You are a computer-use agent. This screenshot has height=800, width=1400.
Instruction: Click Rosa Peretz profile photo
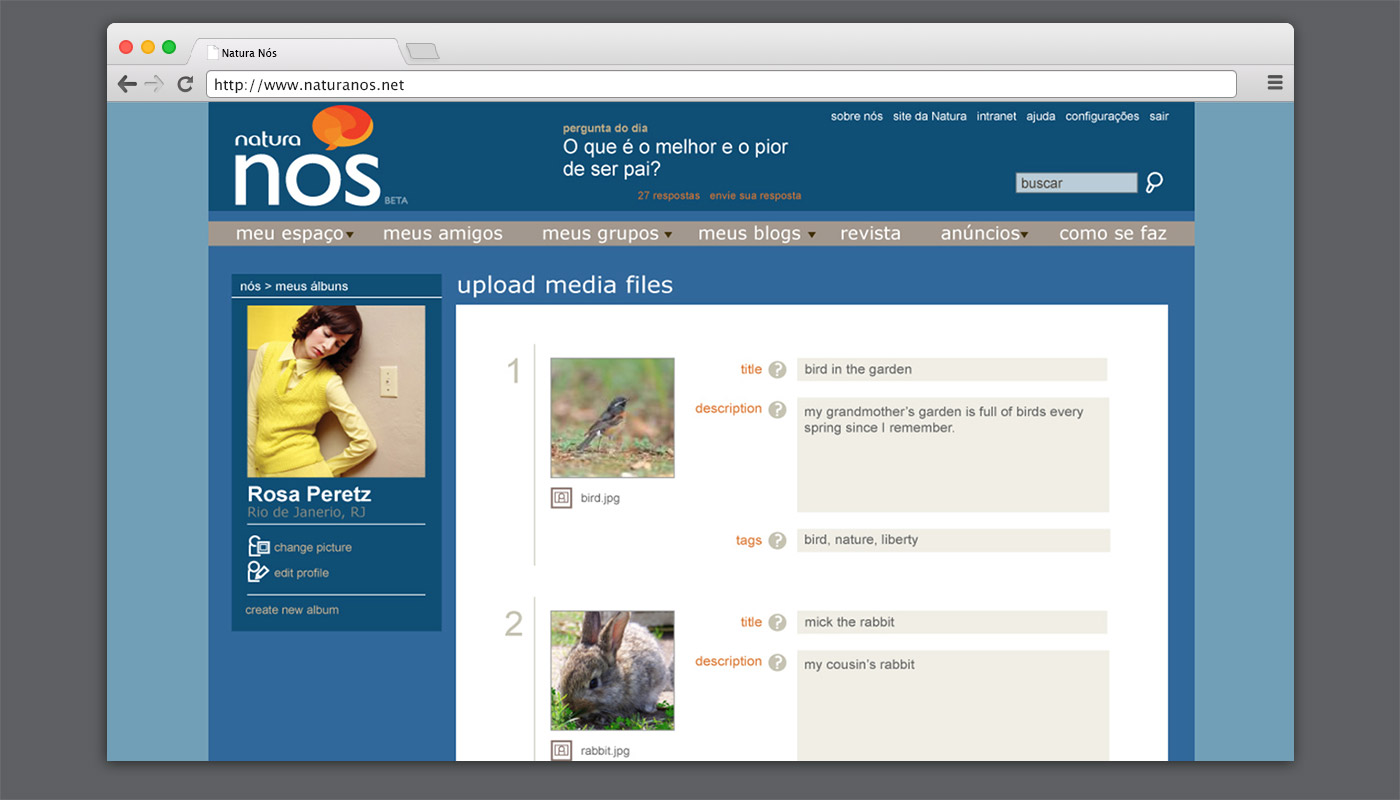(336, 391)
